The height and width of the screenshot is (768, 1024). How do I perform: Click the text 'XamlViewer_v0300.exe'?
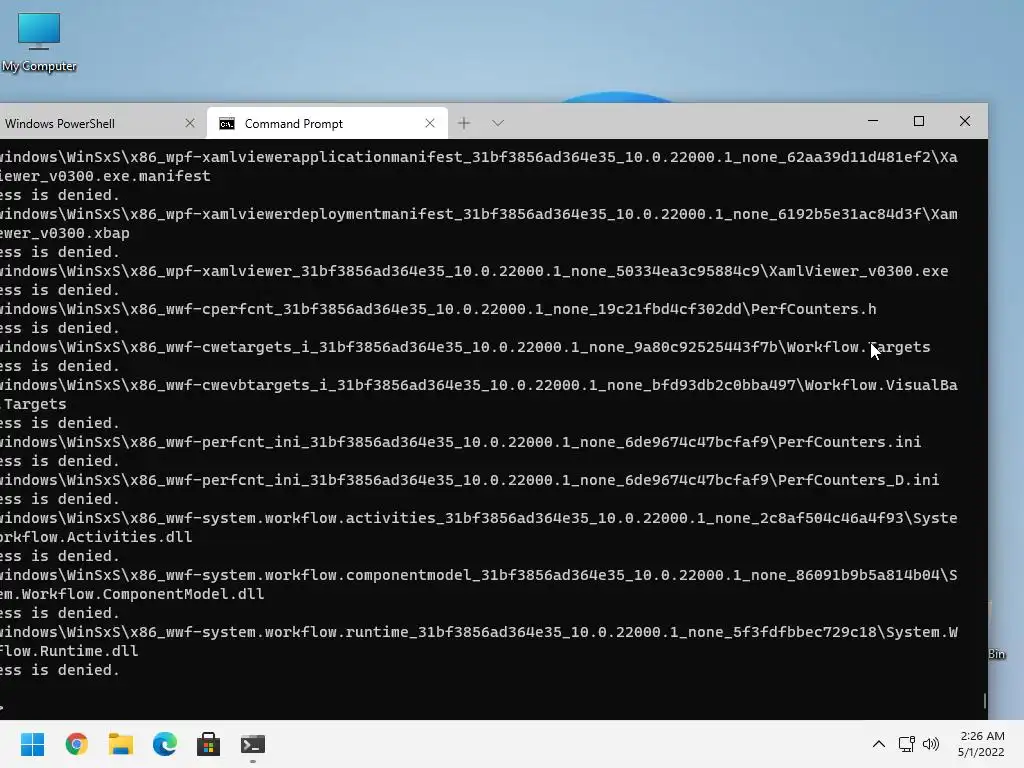pyautogui.click(x=858, y=271)
